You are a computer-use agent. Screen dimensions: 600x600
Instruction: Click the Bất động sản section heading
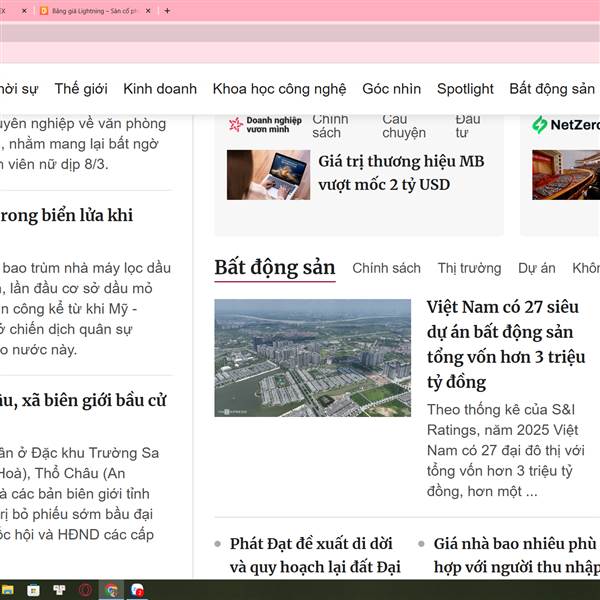pos(274,267)
